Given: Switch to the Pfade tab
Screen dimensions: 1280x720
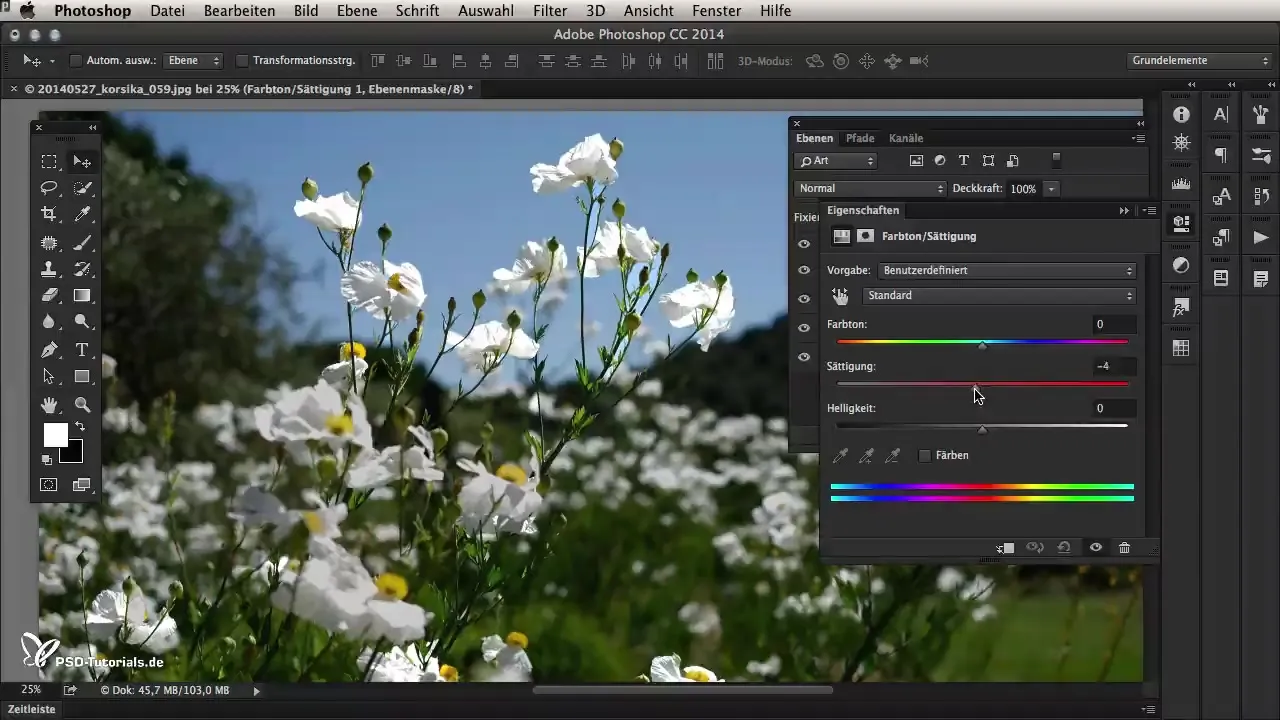Looking at the screenshot, I should (x=860, y=138).
